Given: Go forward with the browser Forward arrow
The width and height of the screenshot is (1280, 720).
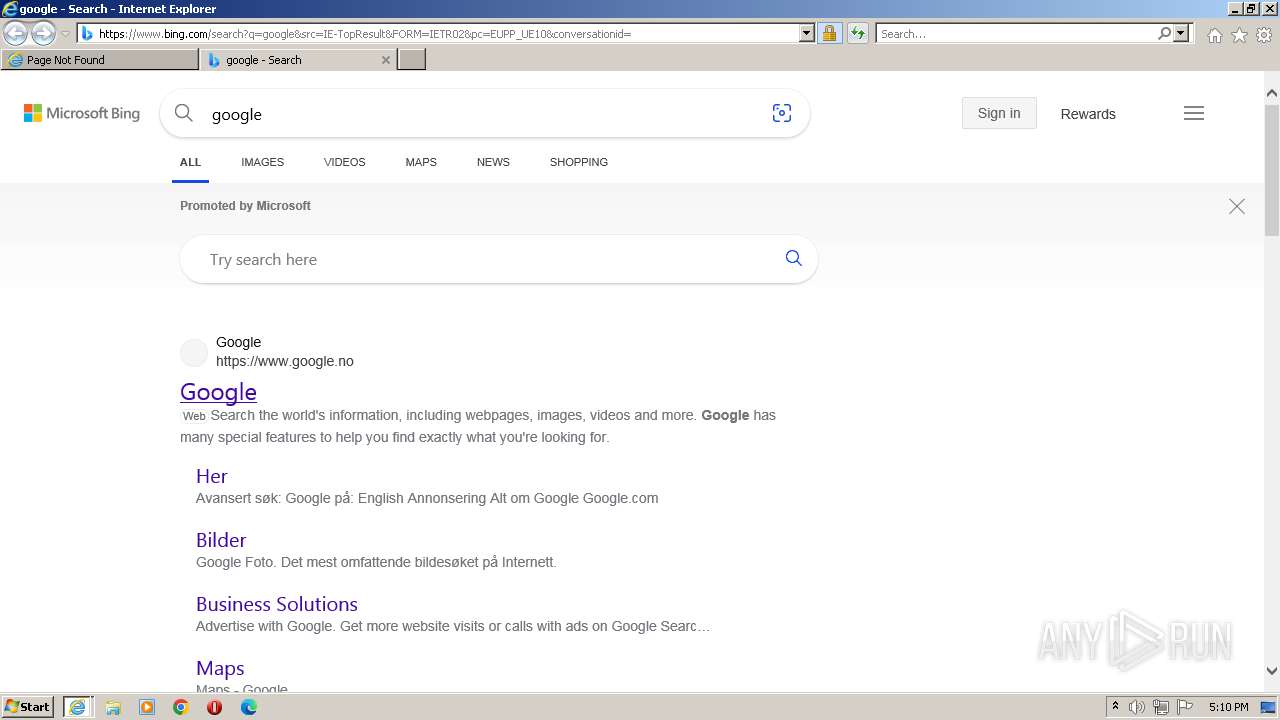Looking at the screenshot, I should point(43,34).
